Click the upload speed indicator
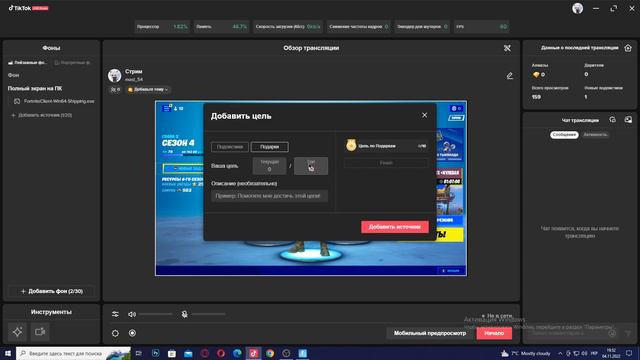This screenshot has width=640, height=360. tap(288, 27)
